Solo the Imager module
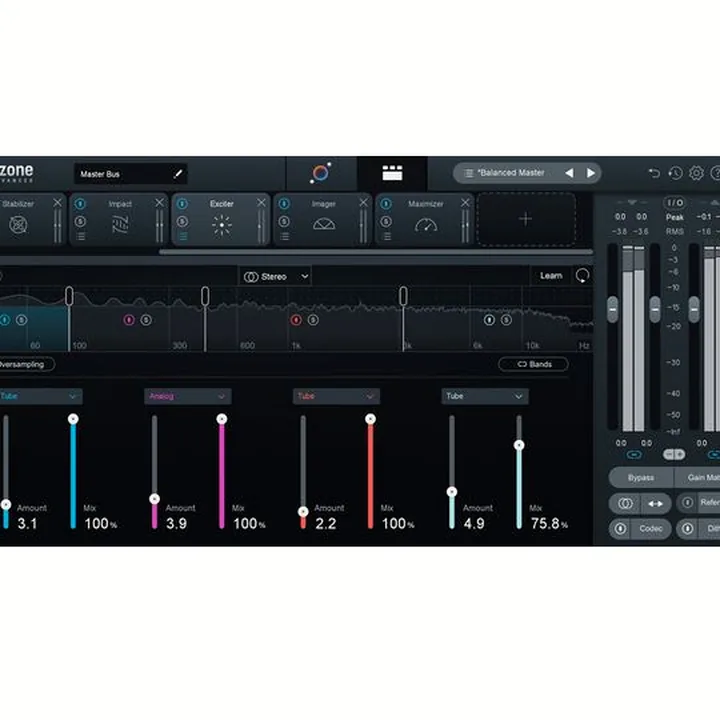 point(284,221)
